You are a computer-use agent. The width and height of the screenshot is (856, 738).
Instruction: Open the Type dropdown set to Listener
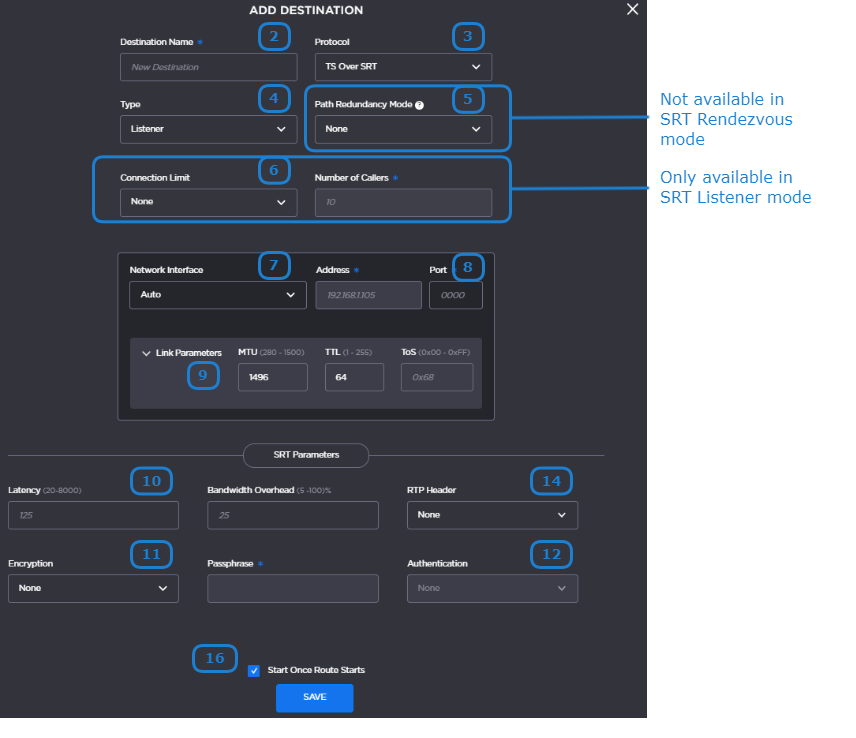point(208,129)
